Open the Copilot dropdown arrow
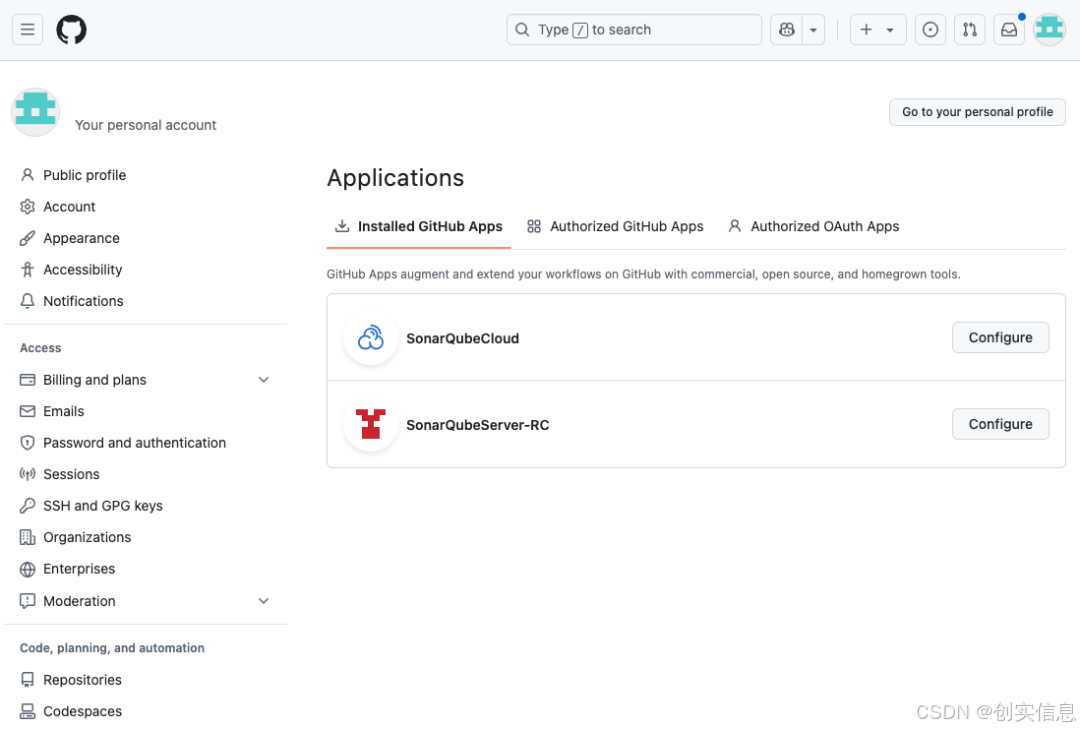 pyautogui.click(x=813, y=30)
